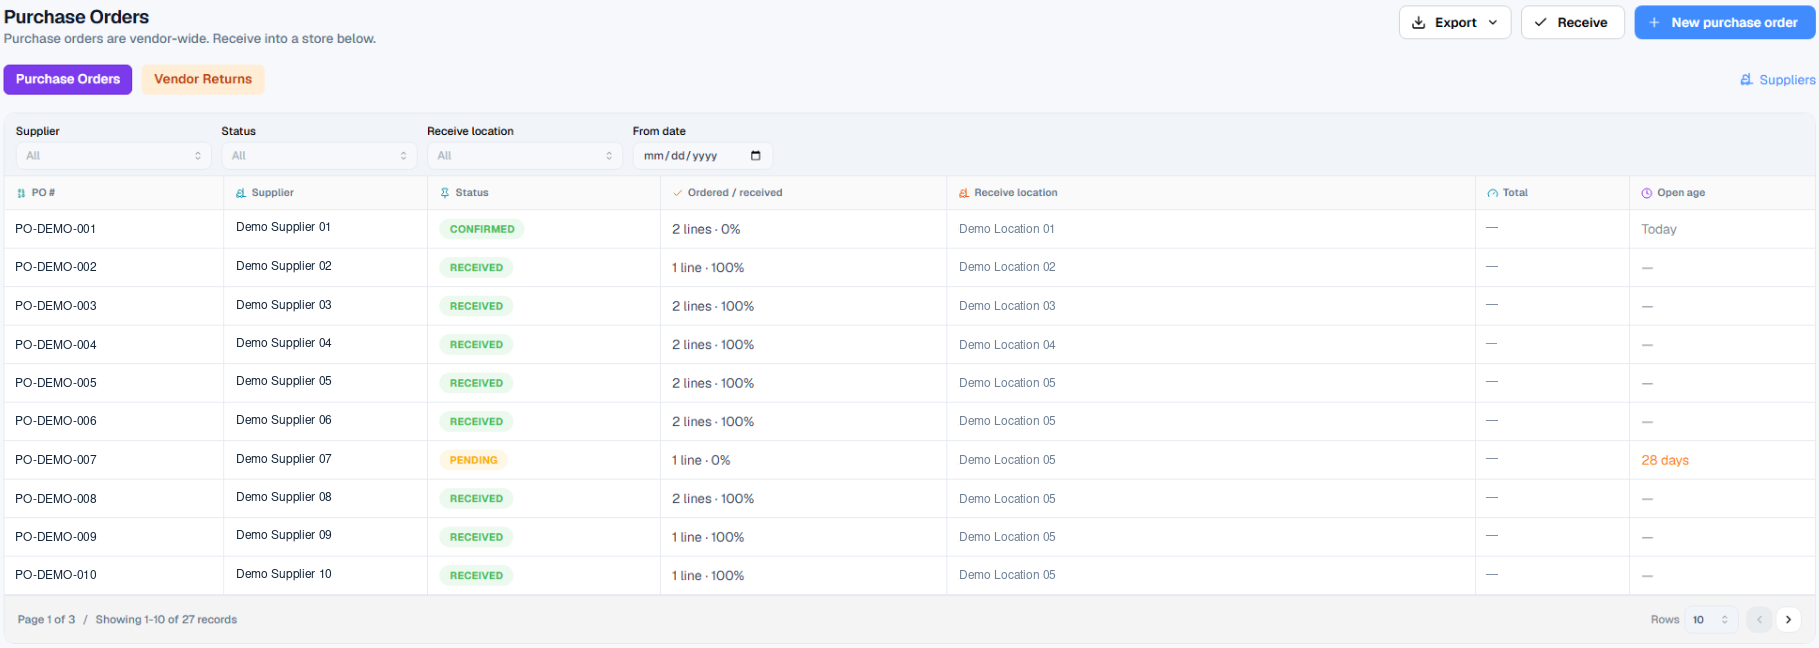
Task: Click the checkmark icon in Receive button
Action: coord(1541,22)
